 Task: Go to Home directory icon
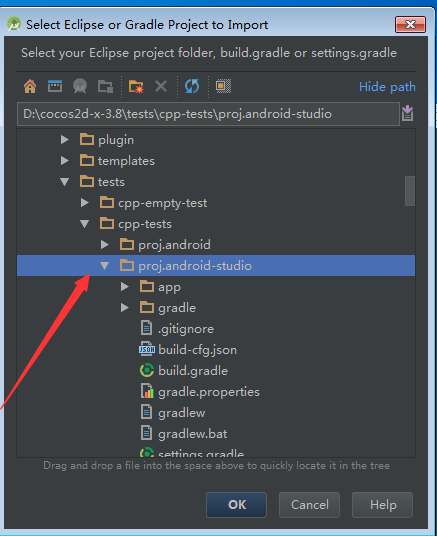pyautogui.click(x=30, y=86)
